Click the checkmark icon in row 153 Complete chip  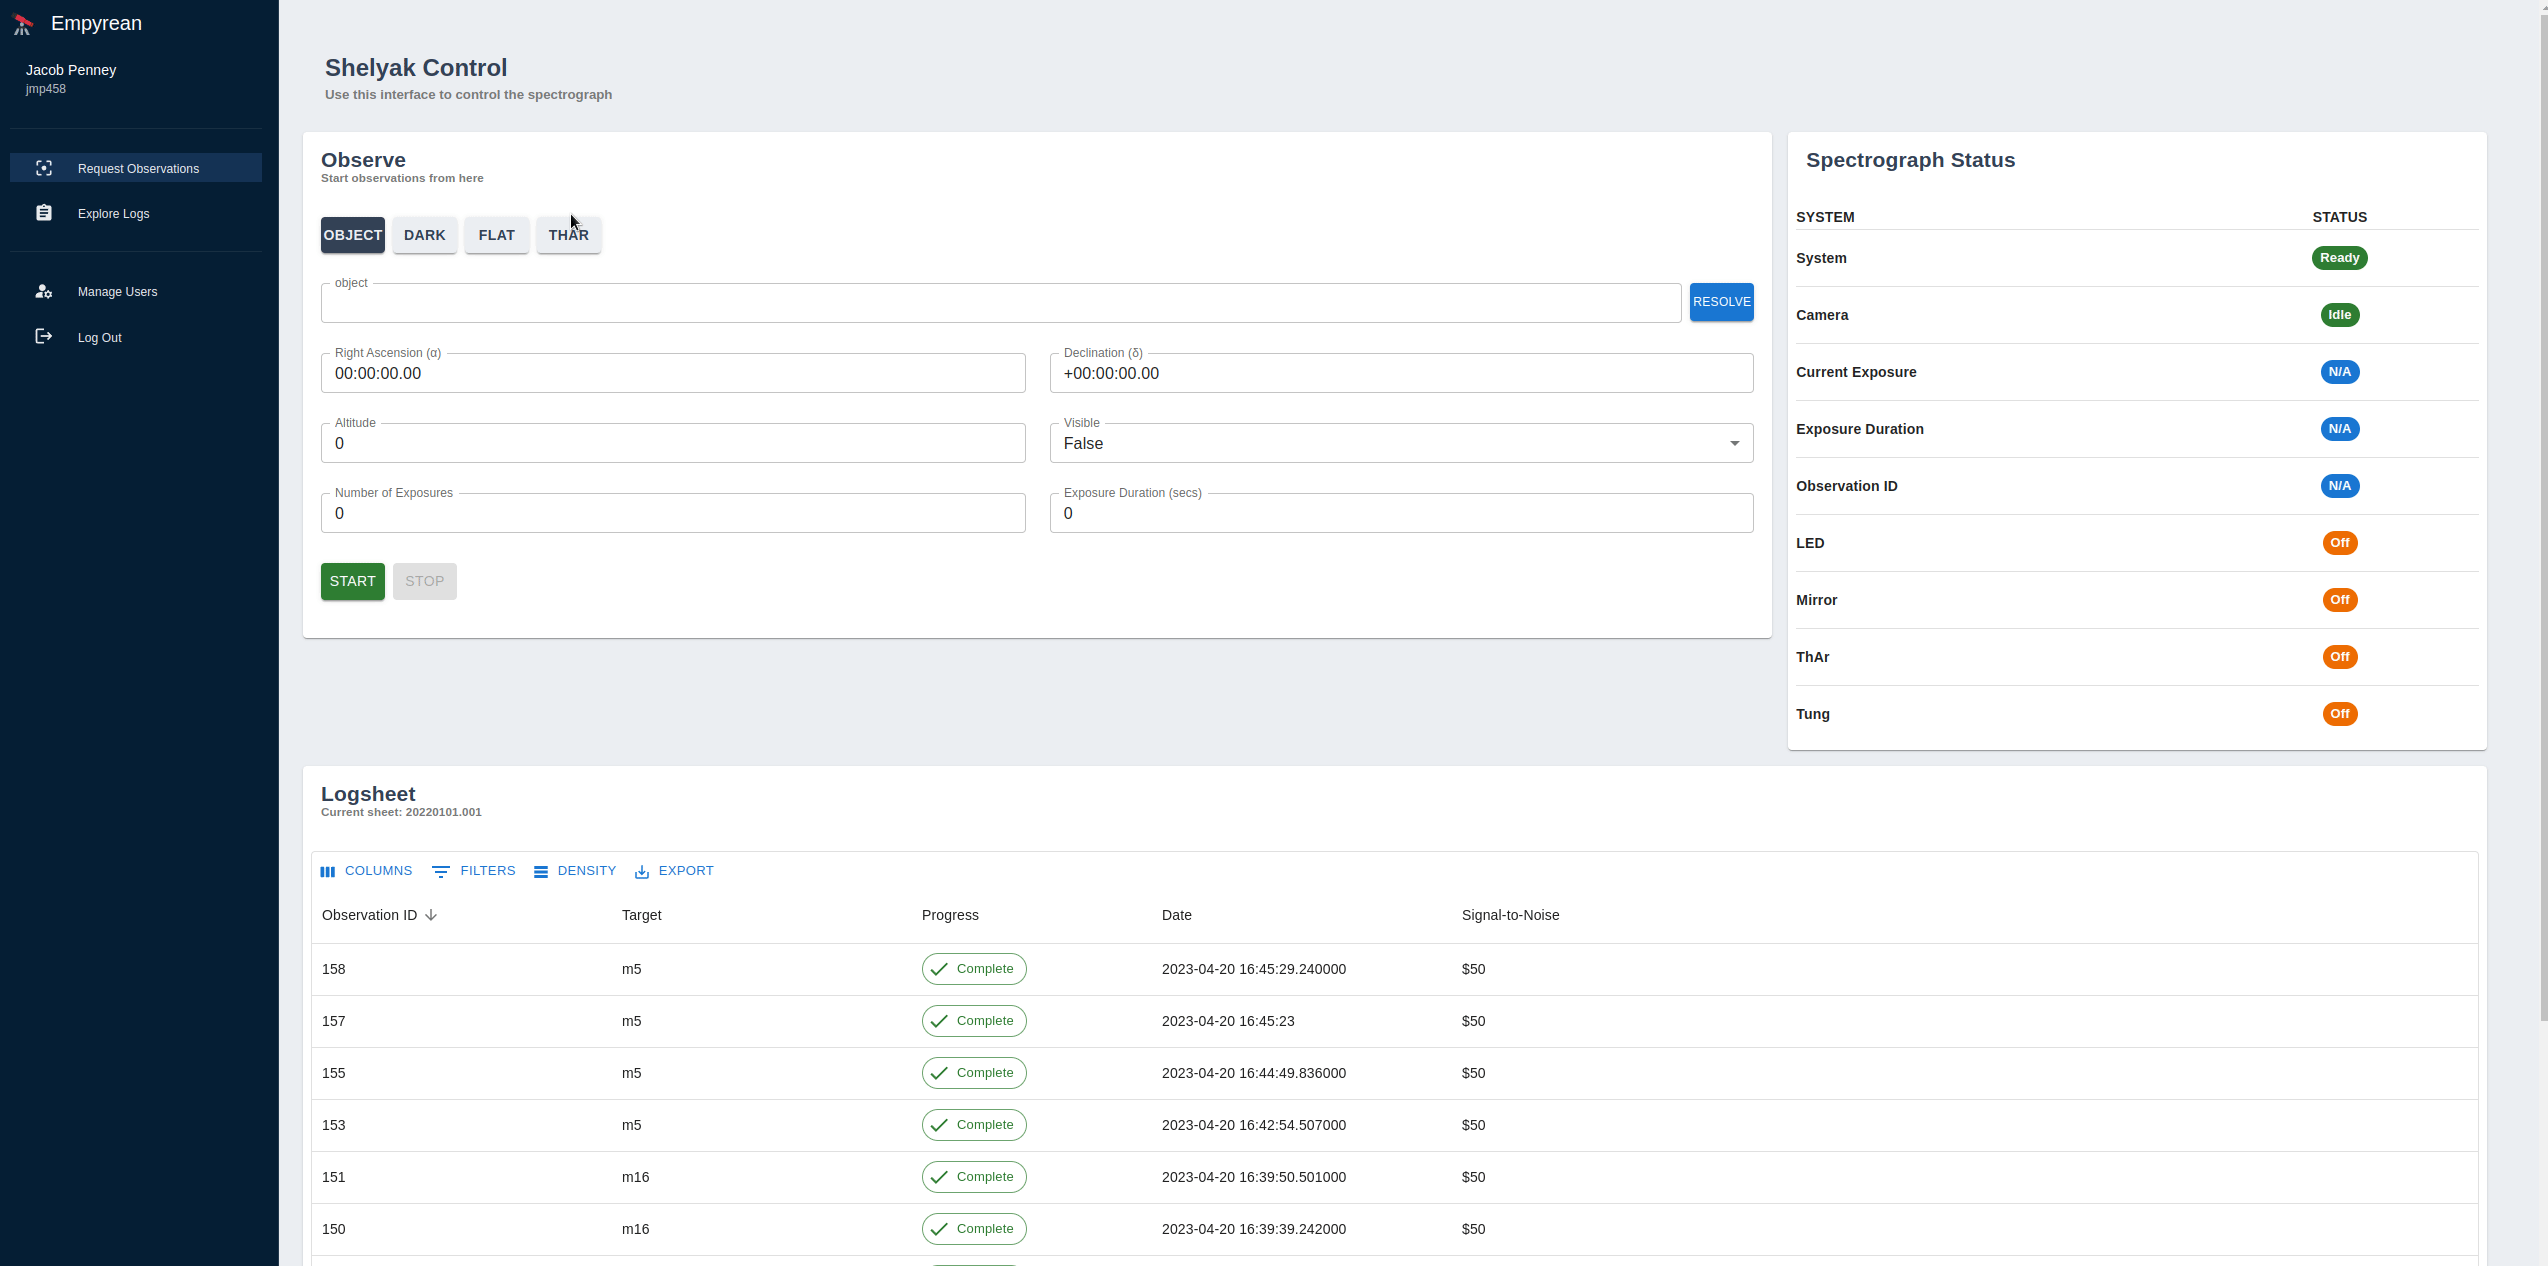point(939,1125)
